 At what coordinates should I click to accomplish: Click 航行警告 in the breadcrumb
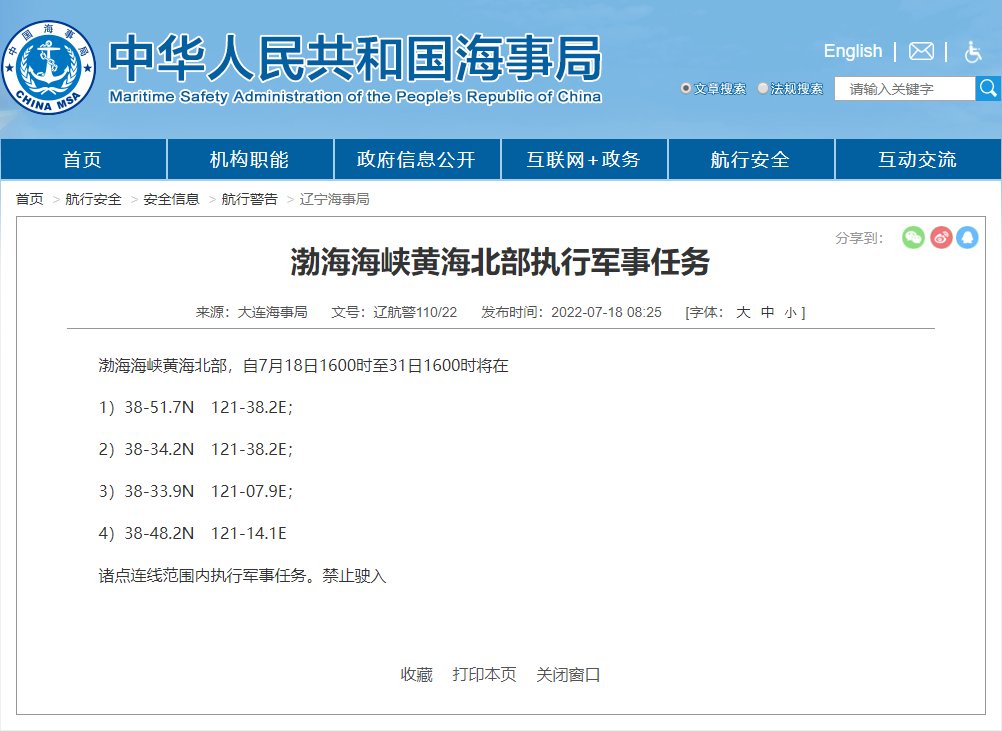[x=250, y=199]
